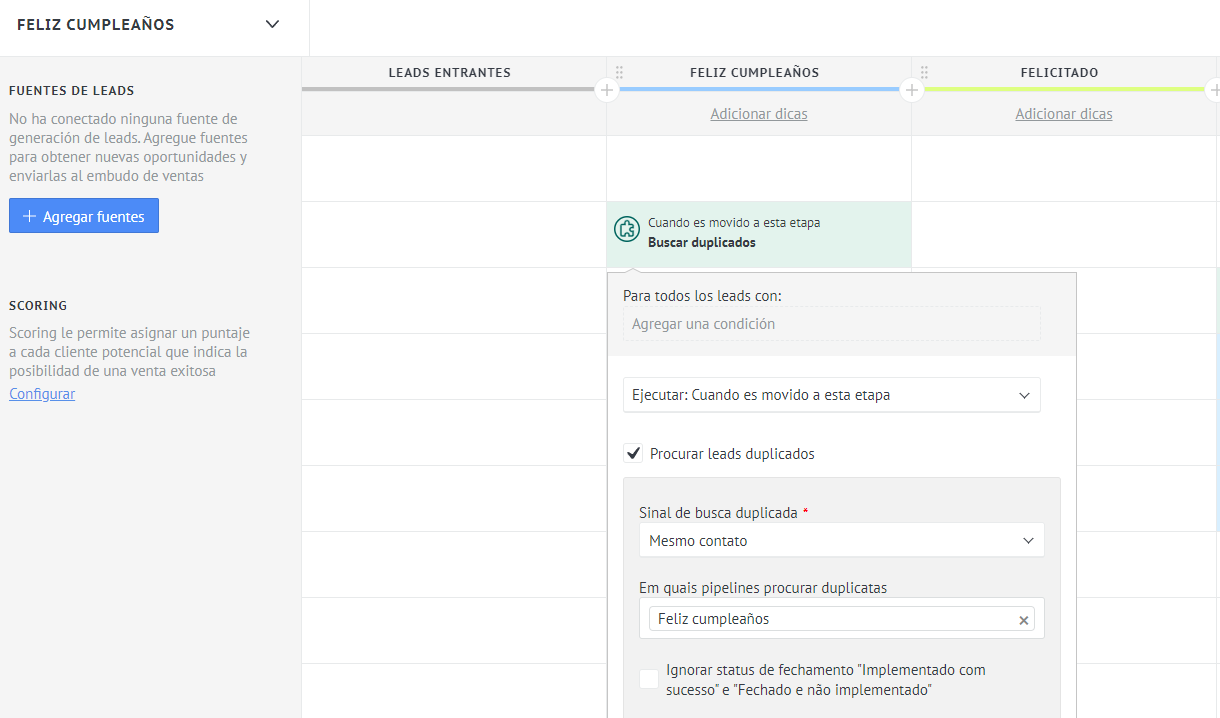
Task: Grab drag handle of Feliz Cumpleaños column
Action: 619,72
